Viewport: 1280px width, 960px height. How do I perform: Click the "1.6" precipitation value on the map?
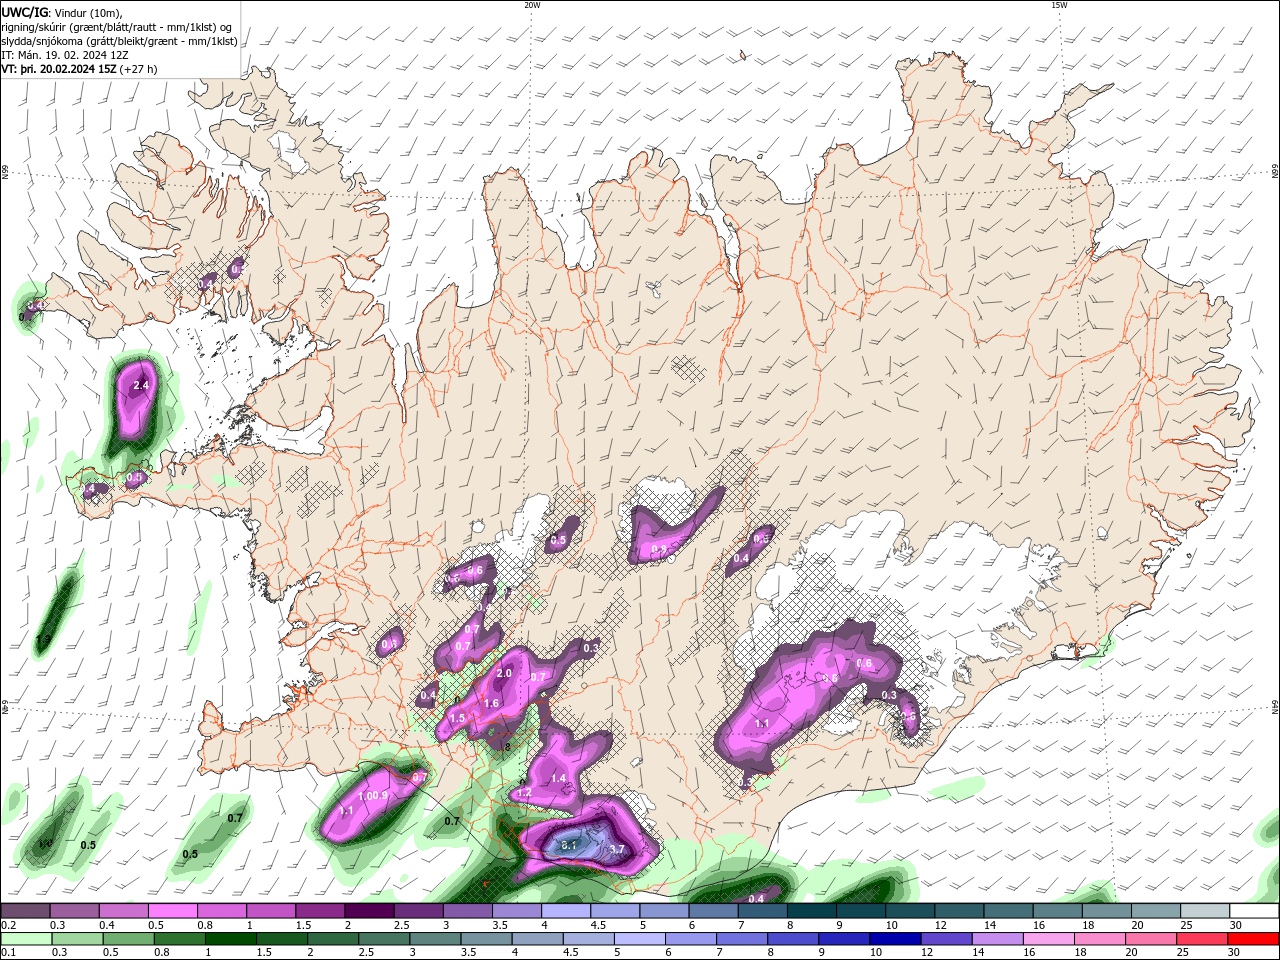pyautogui.click(x=491, y=704)
